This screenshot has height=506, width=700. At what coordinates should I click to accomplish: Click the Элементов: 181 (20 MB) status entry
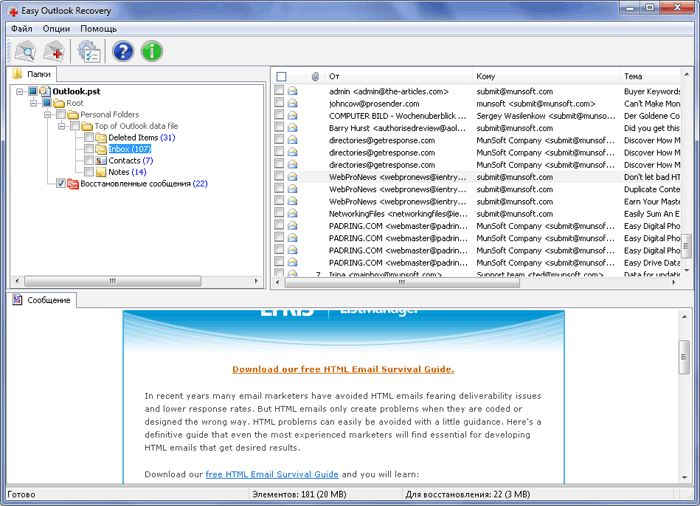[299, 494]
